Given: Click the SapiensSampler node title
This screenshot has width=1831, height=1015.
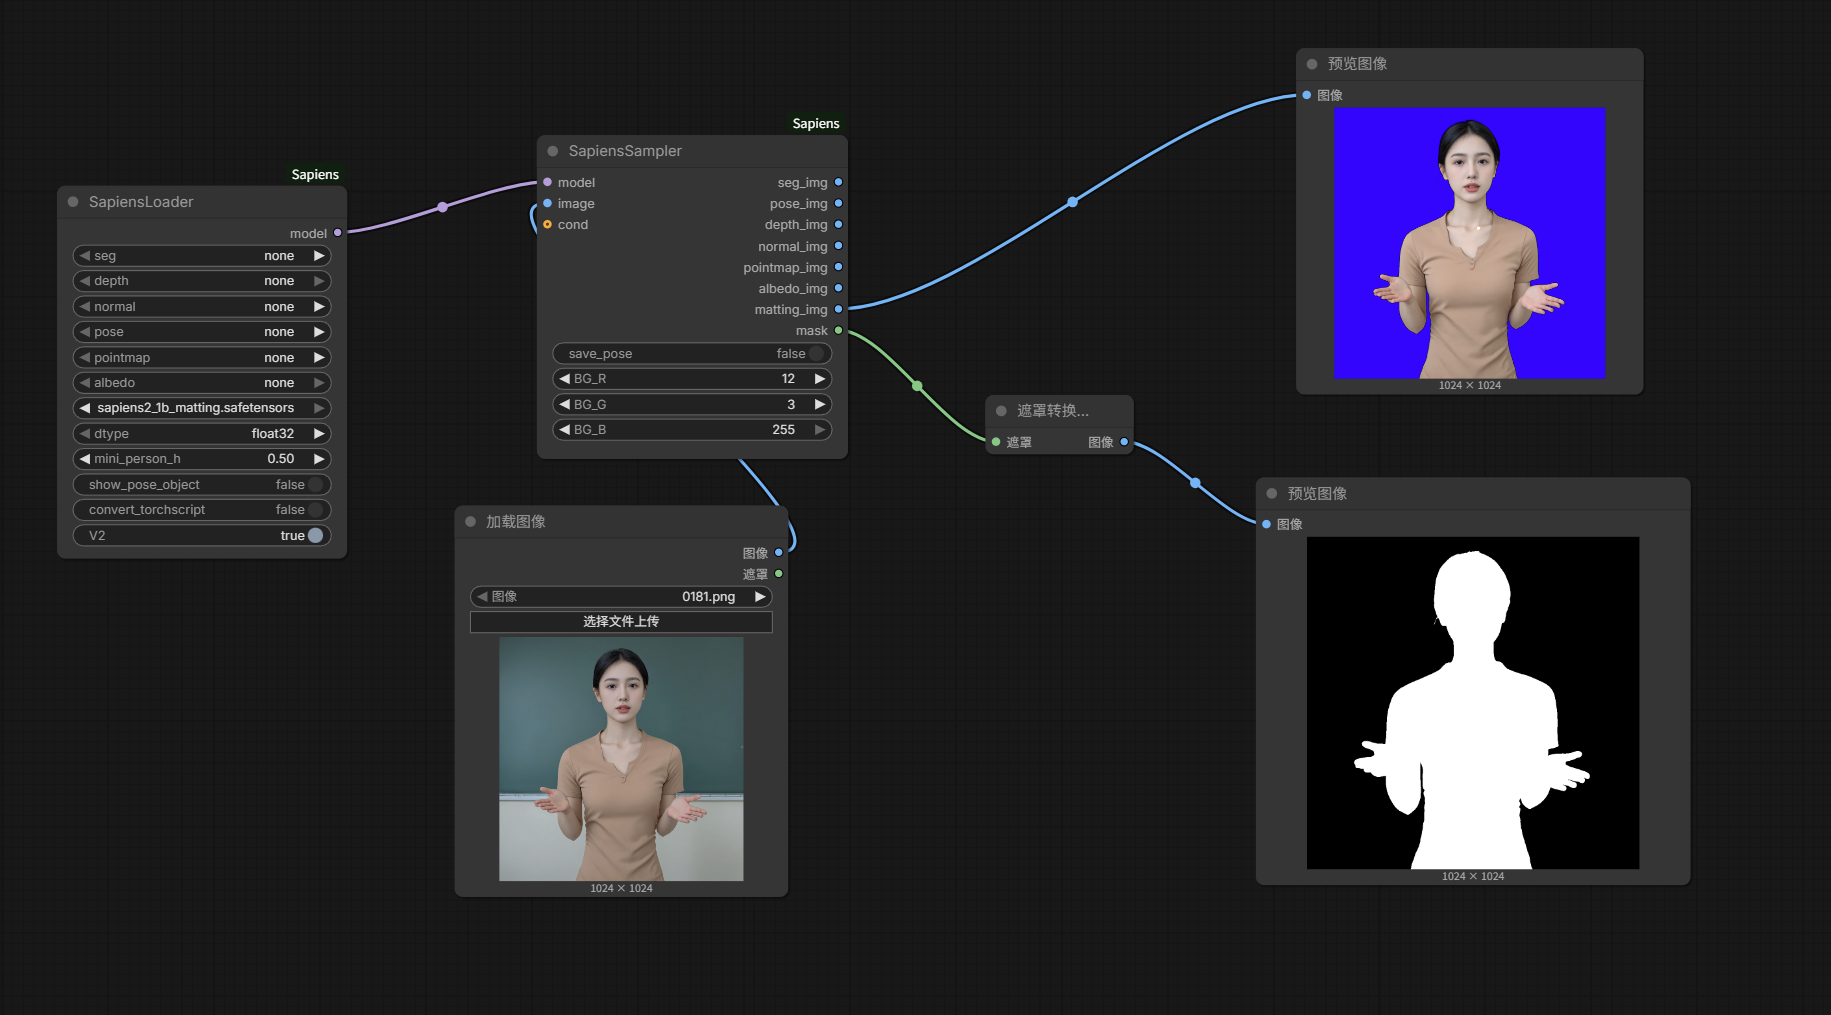Looking at the screenshot, I should (625, 151).
